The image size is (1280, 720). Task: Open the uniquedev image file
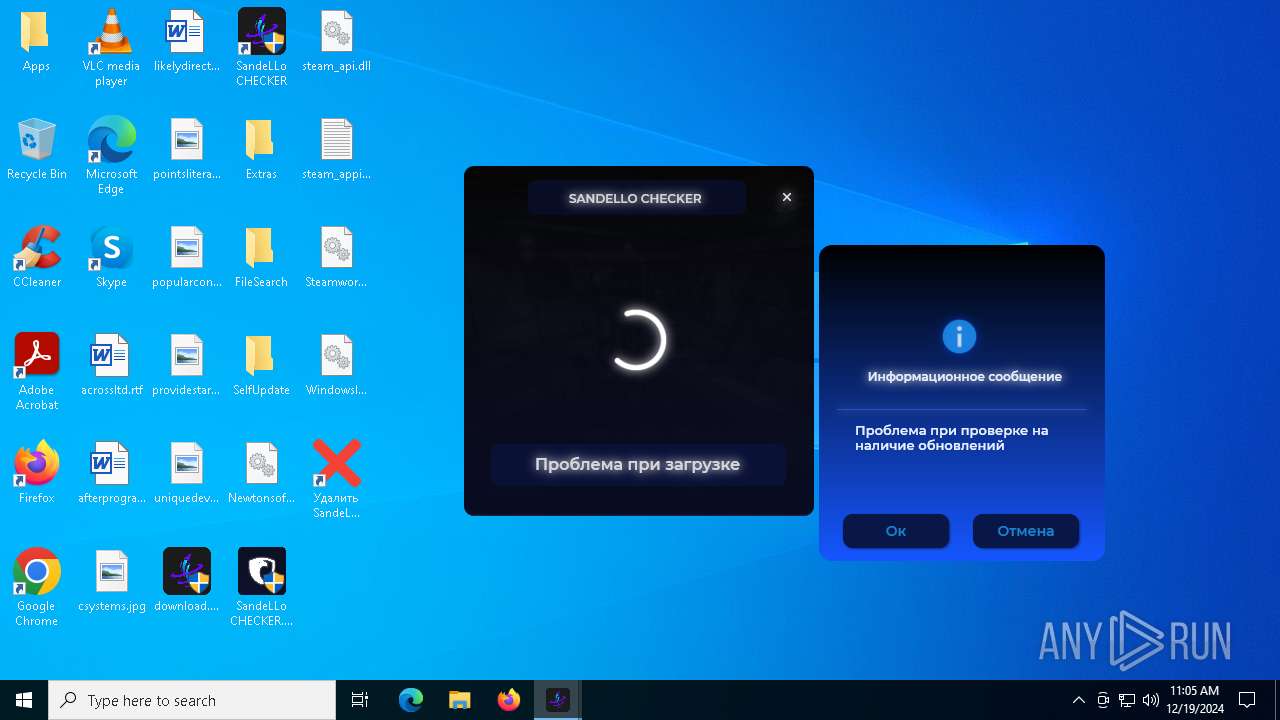tap(186, 473)
